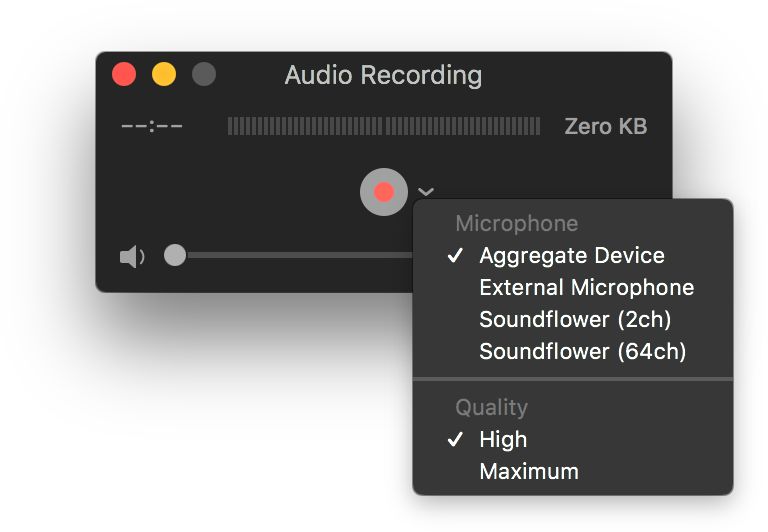Open the options chevron beside record button
This screenshot has height=532, width=768.
tap(426, 192)
